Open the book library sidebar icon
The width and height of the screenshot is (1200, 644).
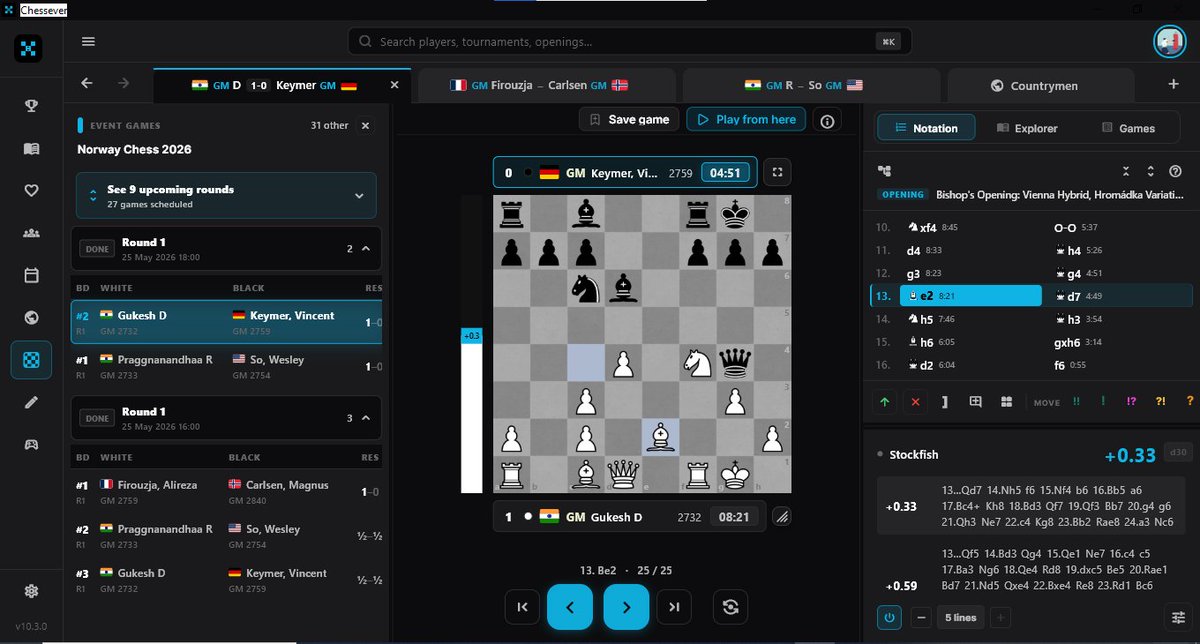pyautogui.click(x=31, y=148)
